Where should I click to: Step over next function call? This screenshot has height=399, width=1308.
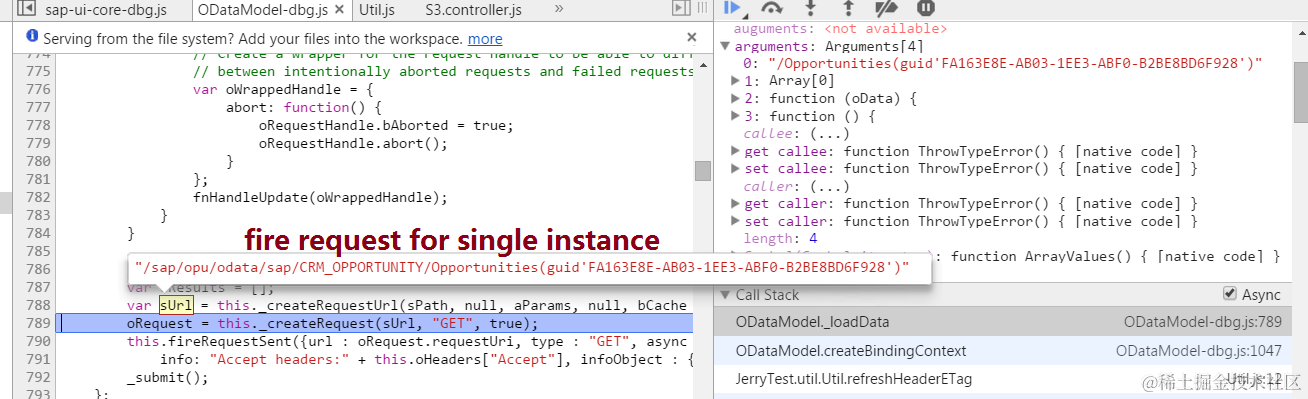(772, 8)
